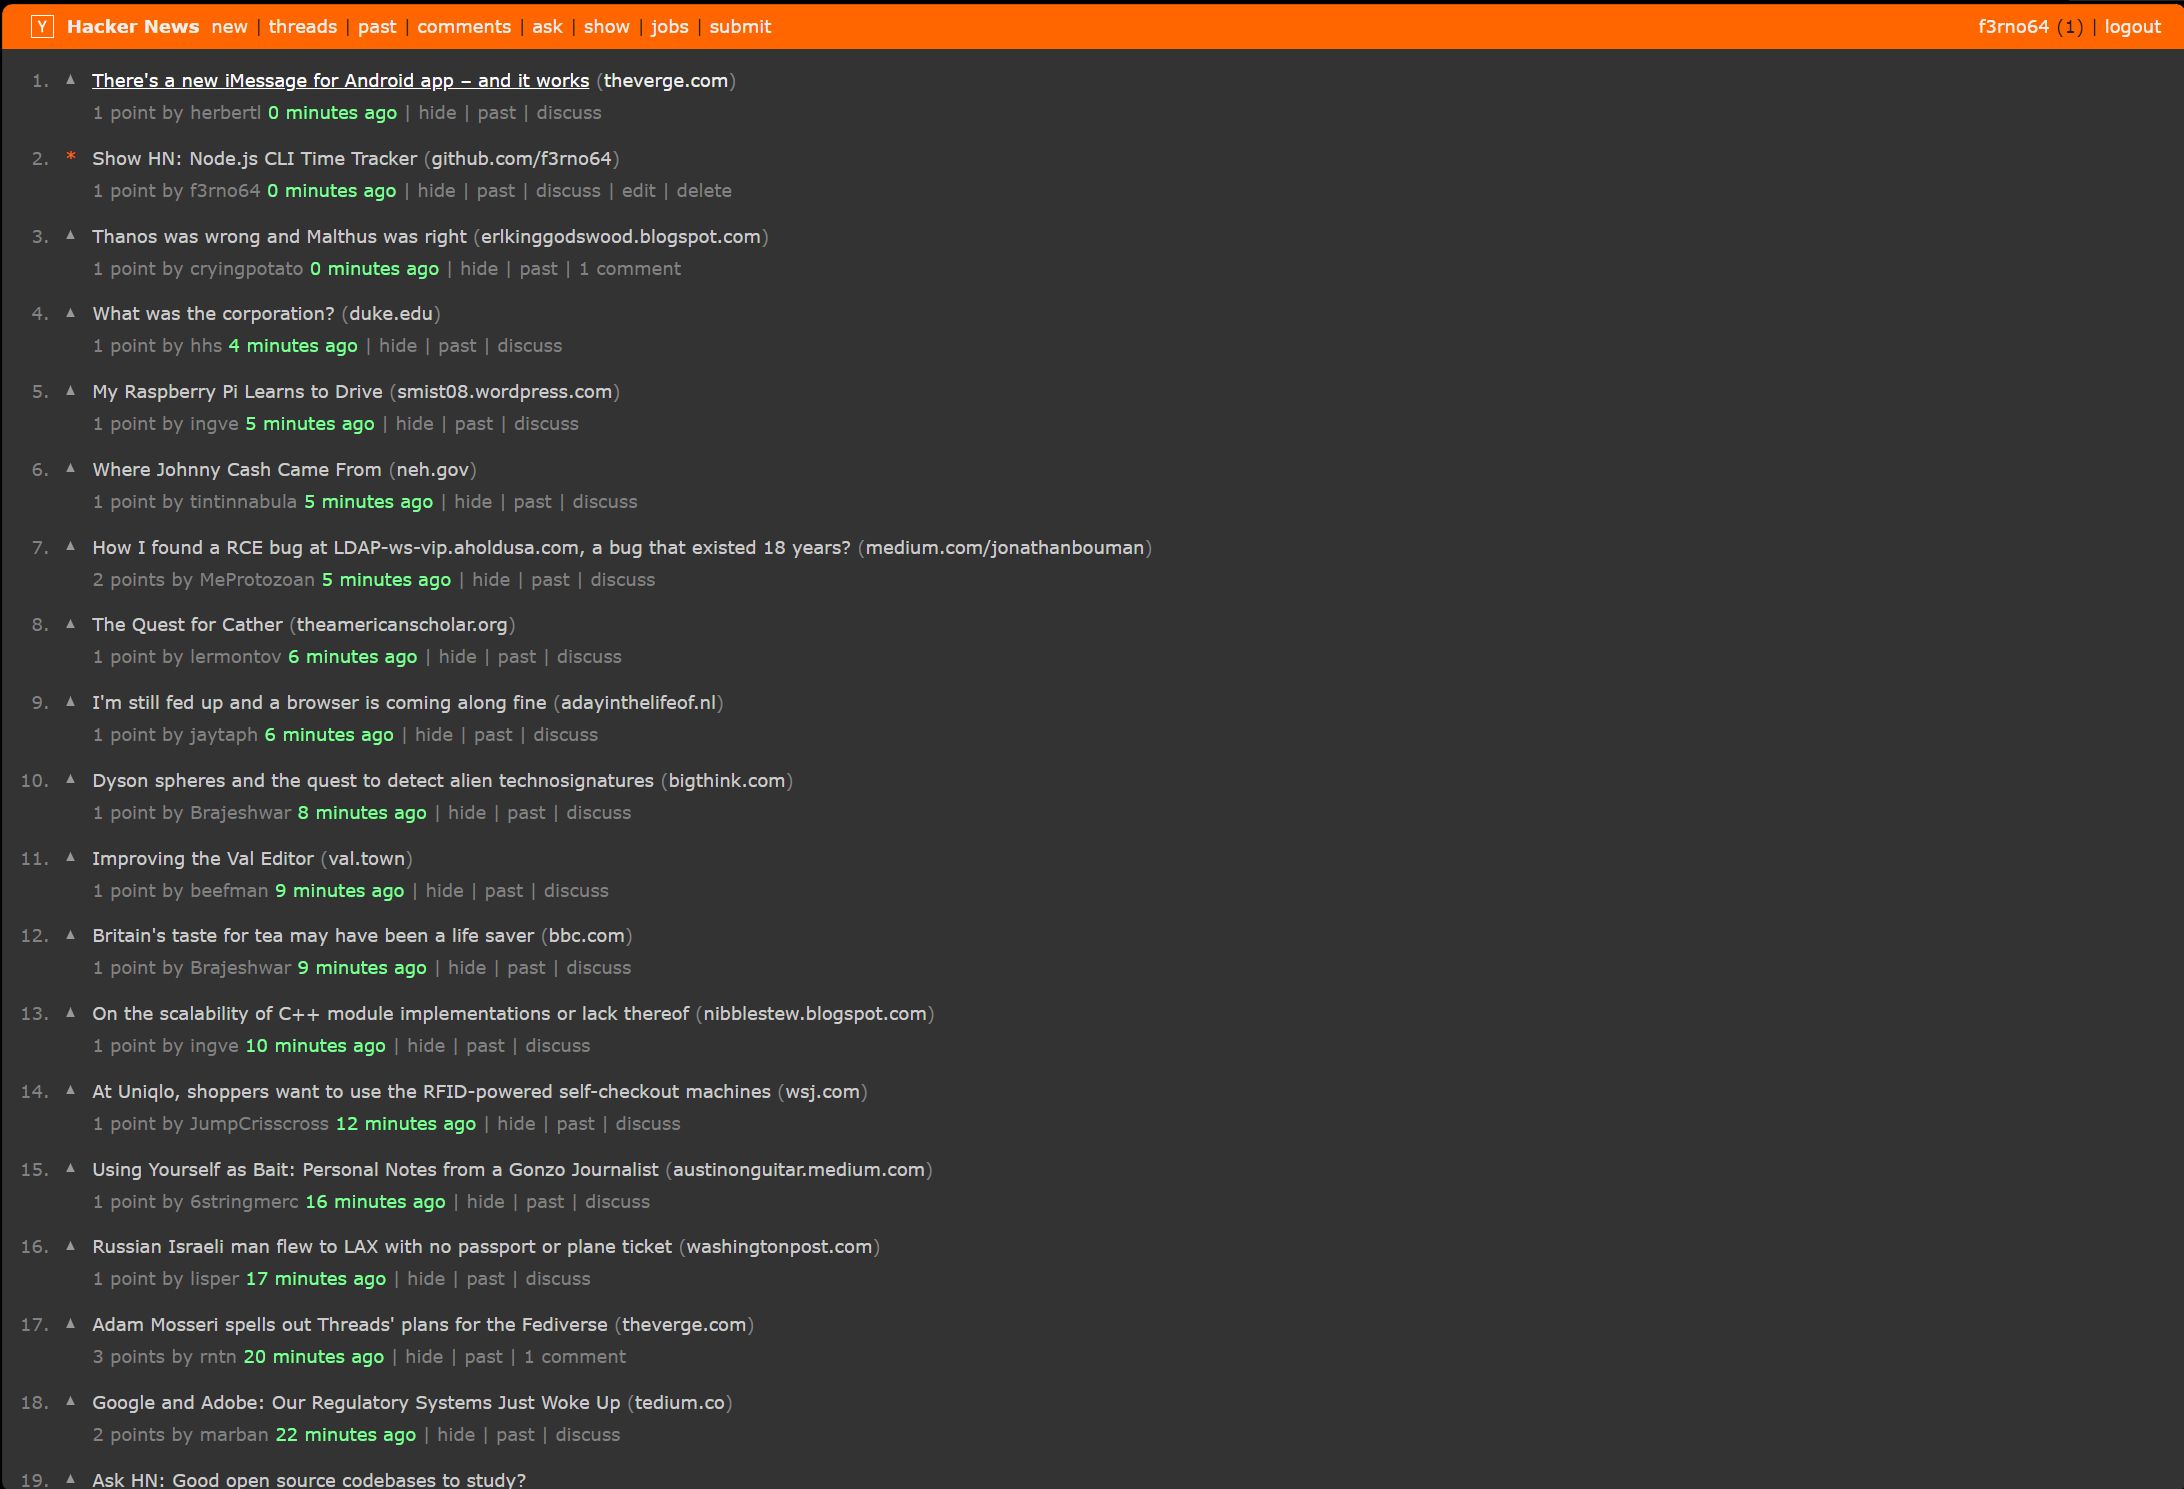Screen dimensions: 2184x1489
Task: Click upvote arrow for item 10
Action: [71, 780]
